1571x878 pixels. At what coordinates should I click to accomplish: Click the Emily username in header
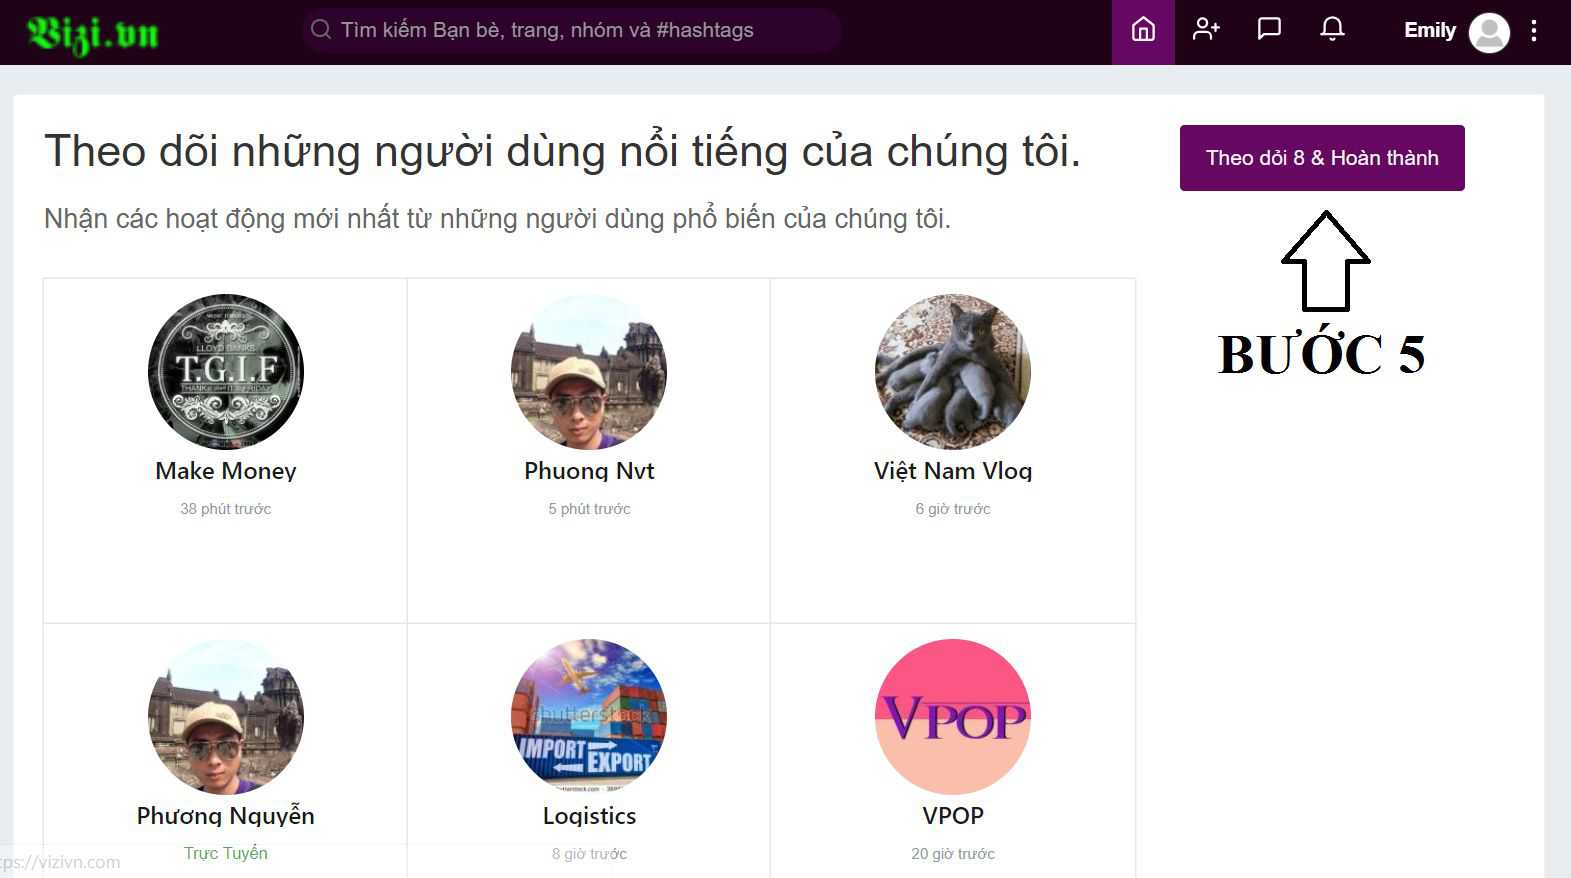(1429, 31)
